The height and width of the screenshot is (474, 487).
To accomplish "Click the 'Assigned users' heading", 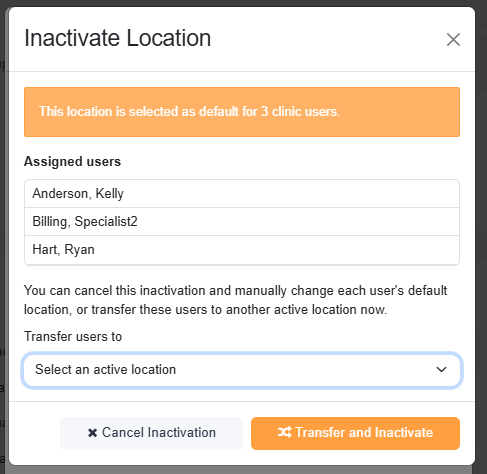I will pyautogui.click(x=72, y=161).
